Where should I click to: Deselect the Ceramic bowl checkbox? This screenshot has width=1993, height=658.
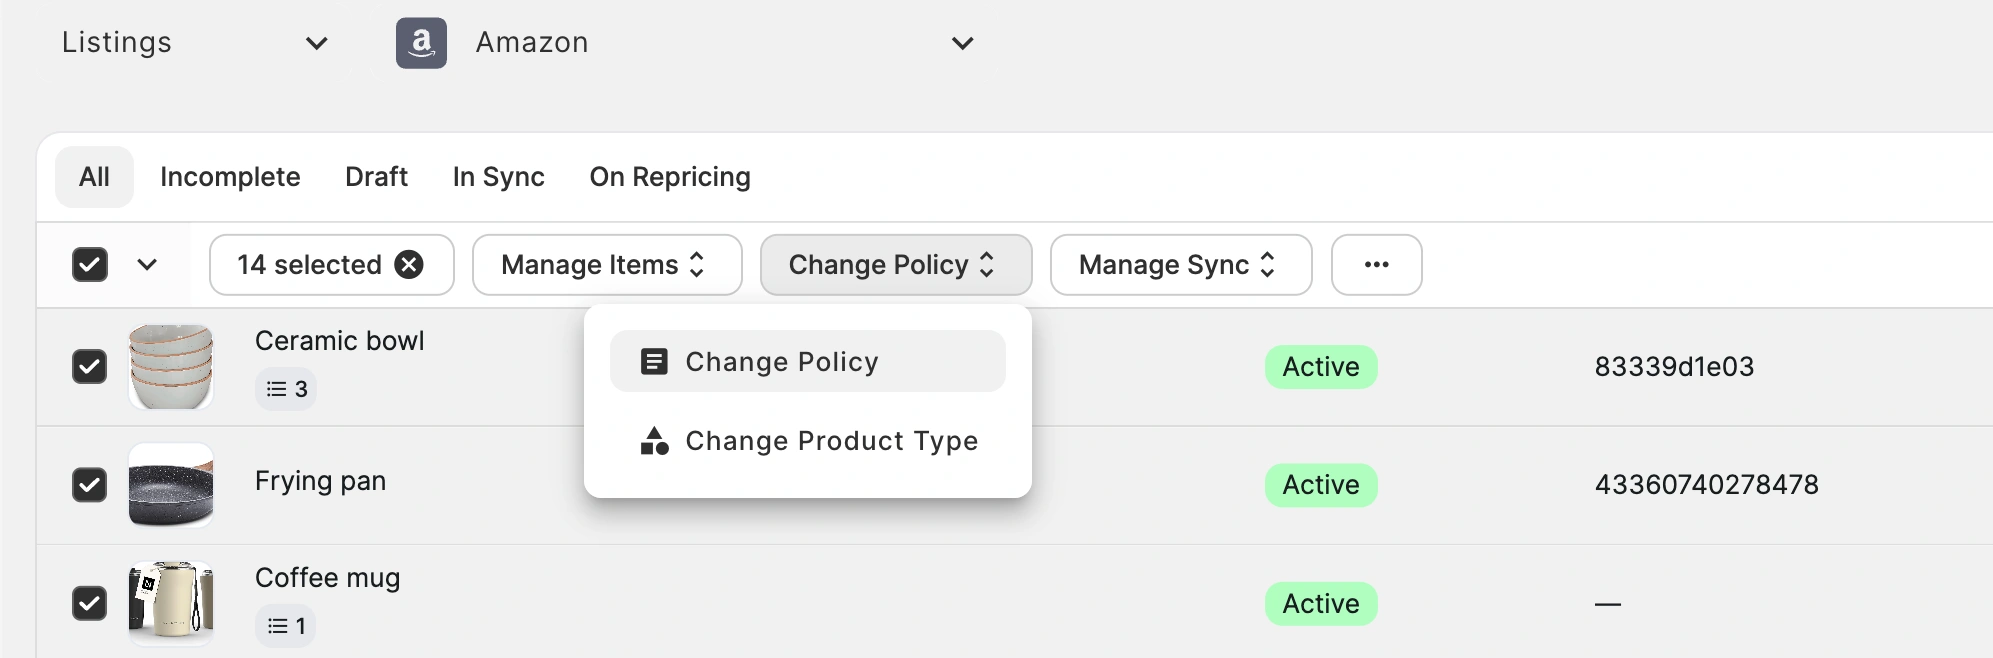(90, 367)
